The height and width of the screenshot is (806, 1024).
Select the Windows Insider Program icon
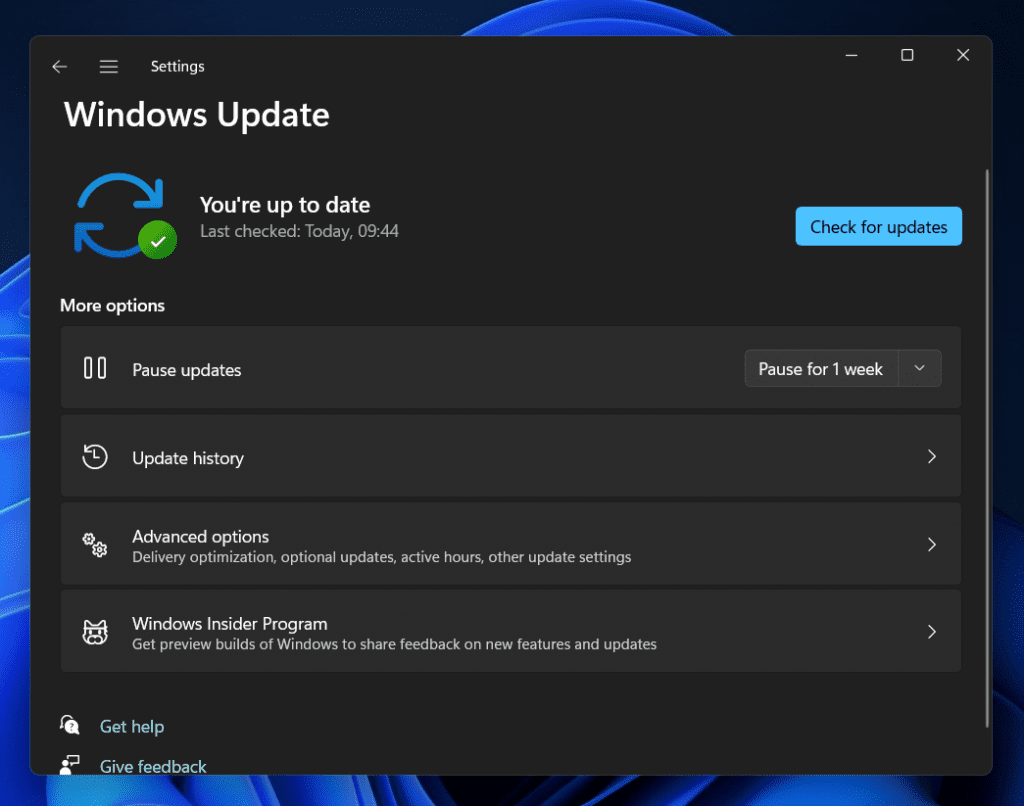pos(94,631)
